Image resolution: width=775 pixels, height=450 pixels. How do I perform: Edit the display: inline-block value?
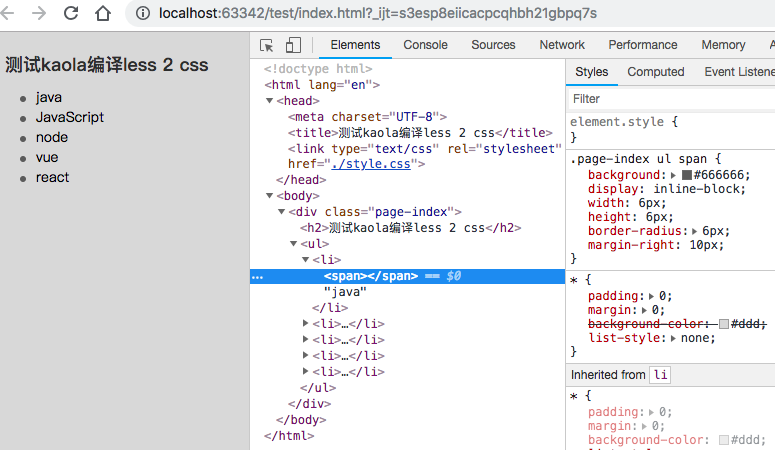pos(696,189)
